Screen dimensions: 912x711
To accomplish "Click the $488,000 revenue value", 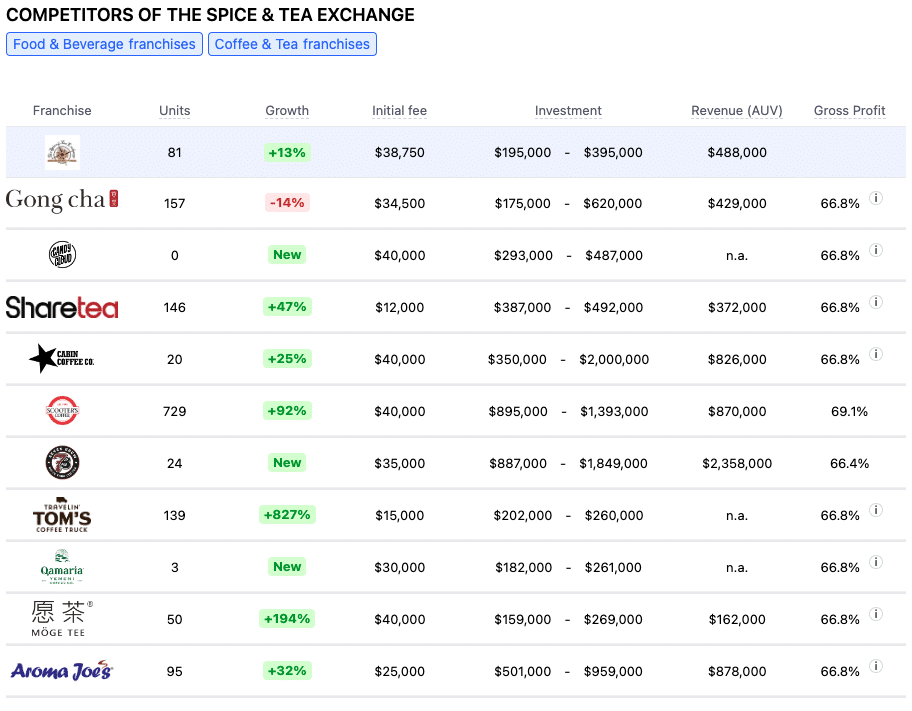I will 737,152.
